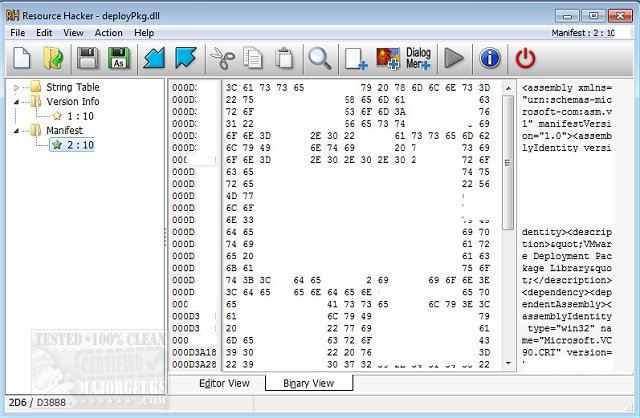Select the 2 : 10 manifest resource
The height and width of the screenshot is (418, 640).
tap(72, 145)
